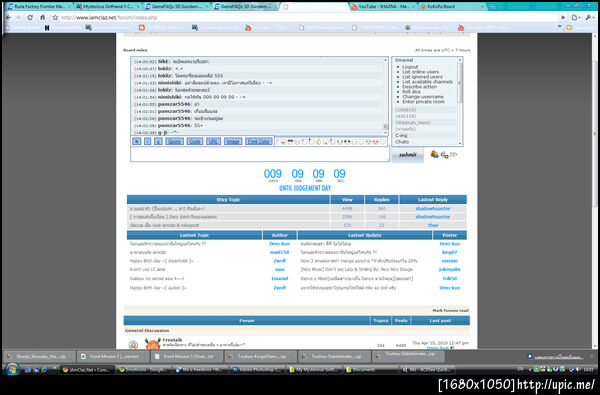Select List ignored users option
The height and width of the screenshot is (395, 600).
422,77
